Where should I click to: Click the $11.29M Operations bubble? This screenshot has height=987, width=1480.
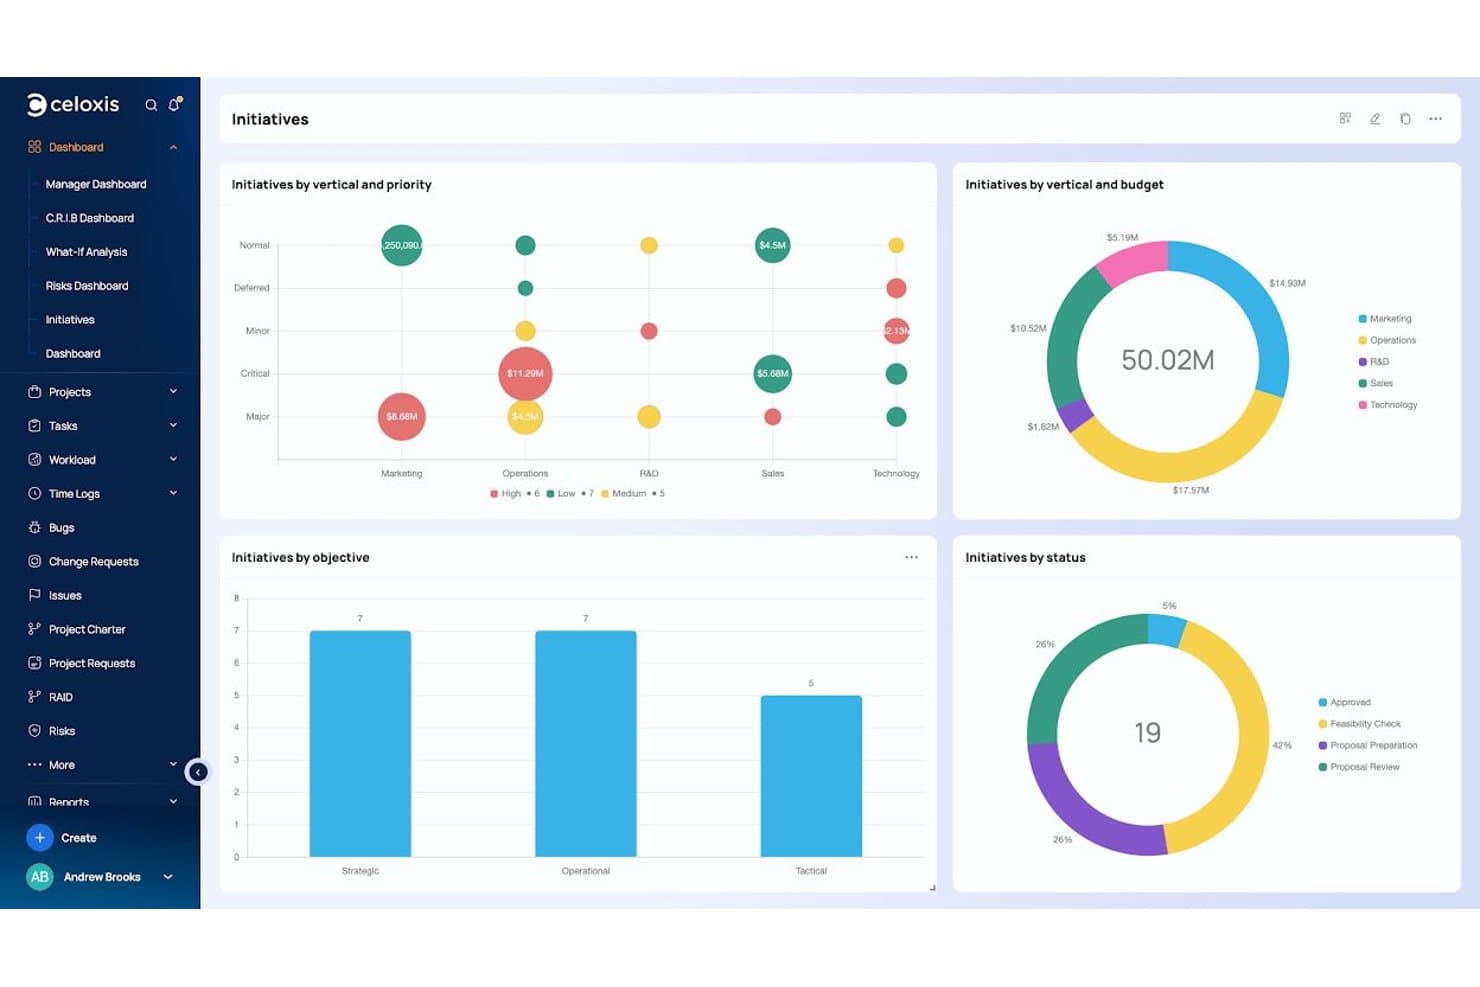coord(525,373)
